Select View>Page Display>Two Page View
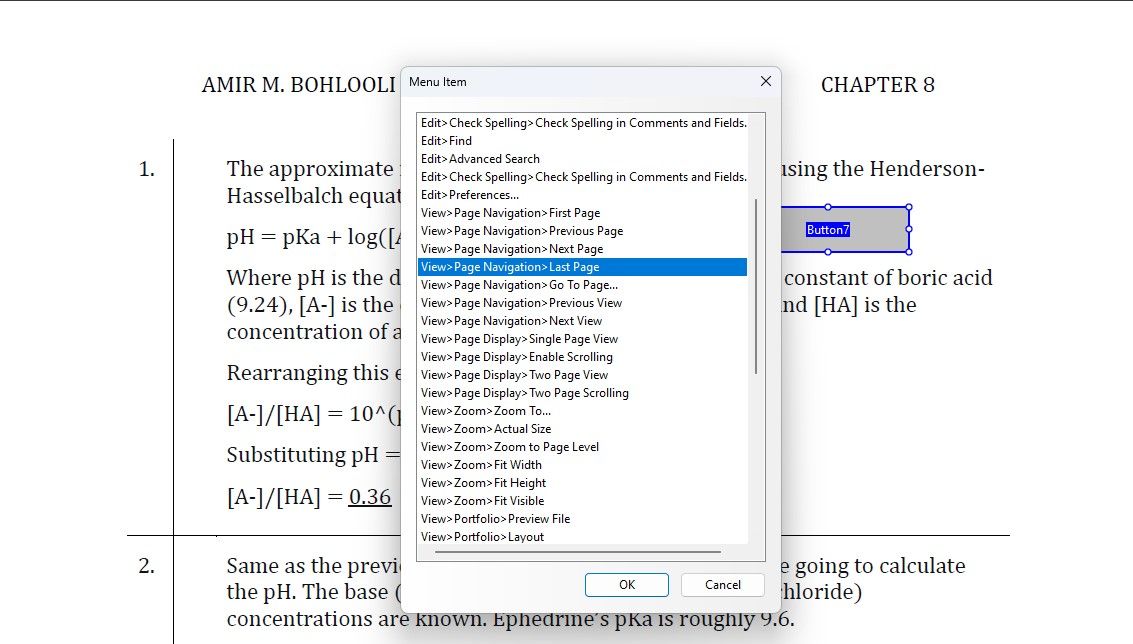The image size is (1133, 644). 582,375
